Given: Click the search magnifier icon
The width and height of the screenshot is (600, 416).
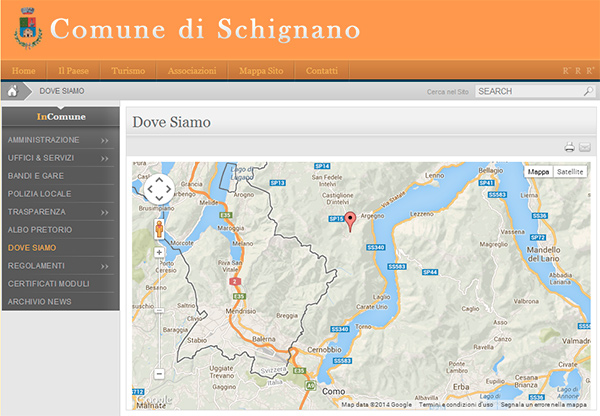Looking at the screenshot, I should tap(588, 91).
